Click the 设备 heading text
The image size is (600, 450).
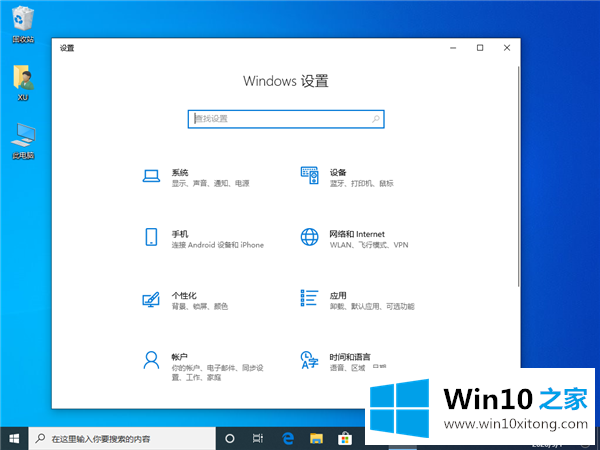click(x=338, y=173)
